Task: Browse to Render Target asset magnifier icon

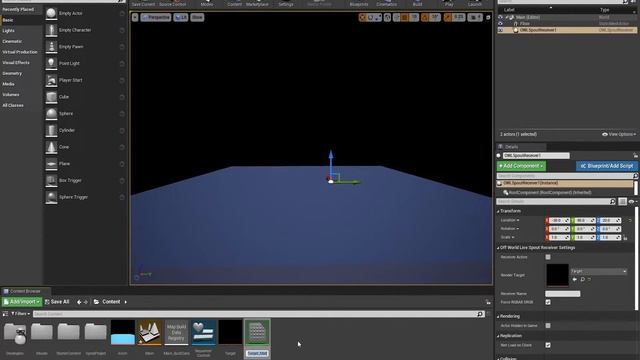Action: (582, 280)
